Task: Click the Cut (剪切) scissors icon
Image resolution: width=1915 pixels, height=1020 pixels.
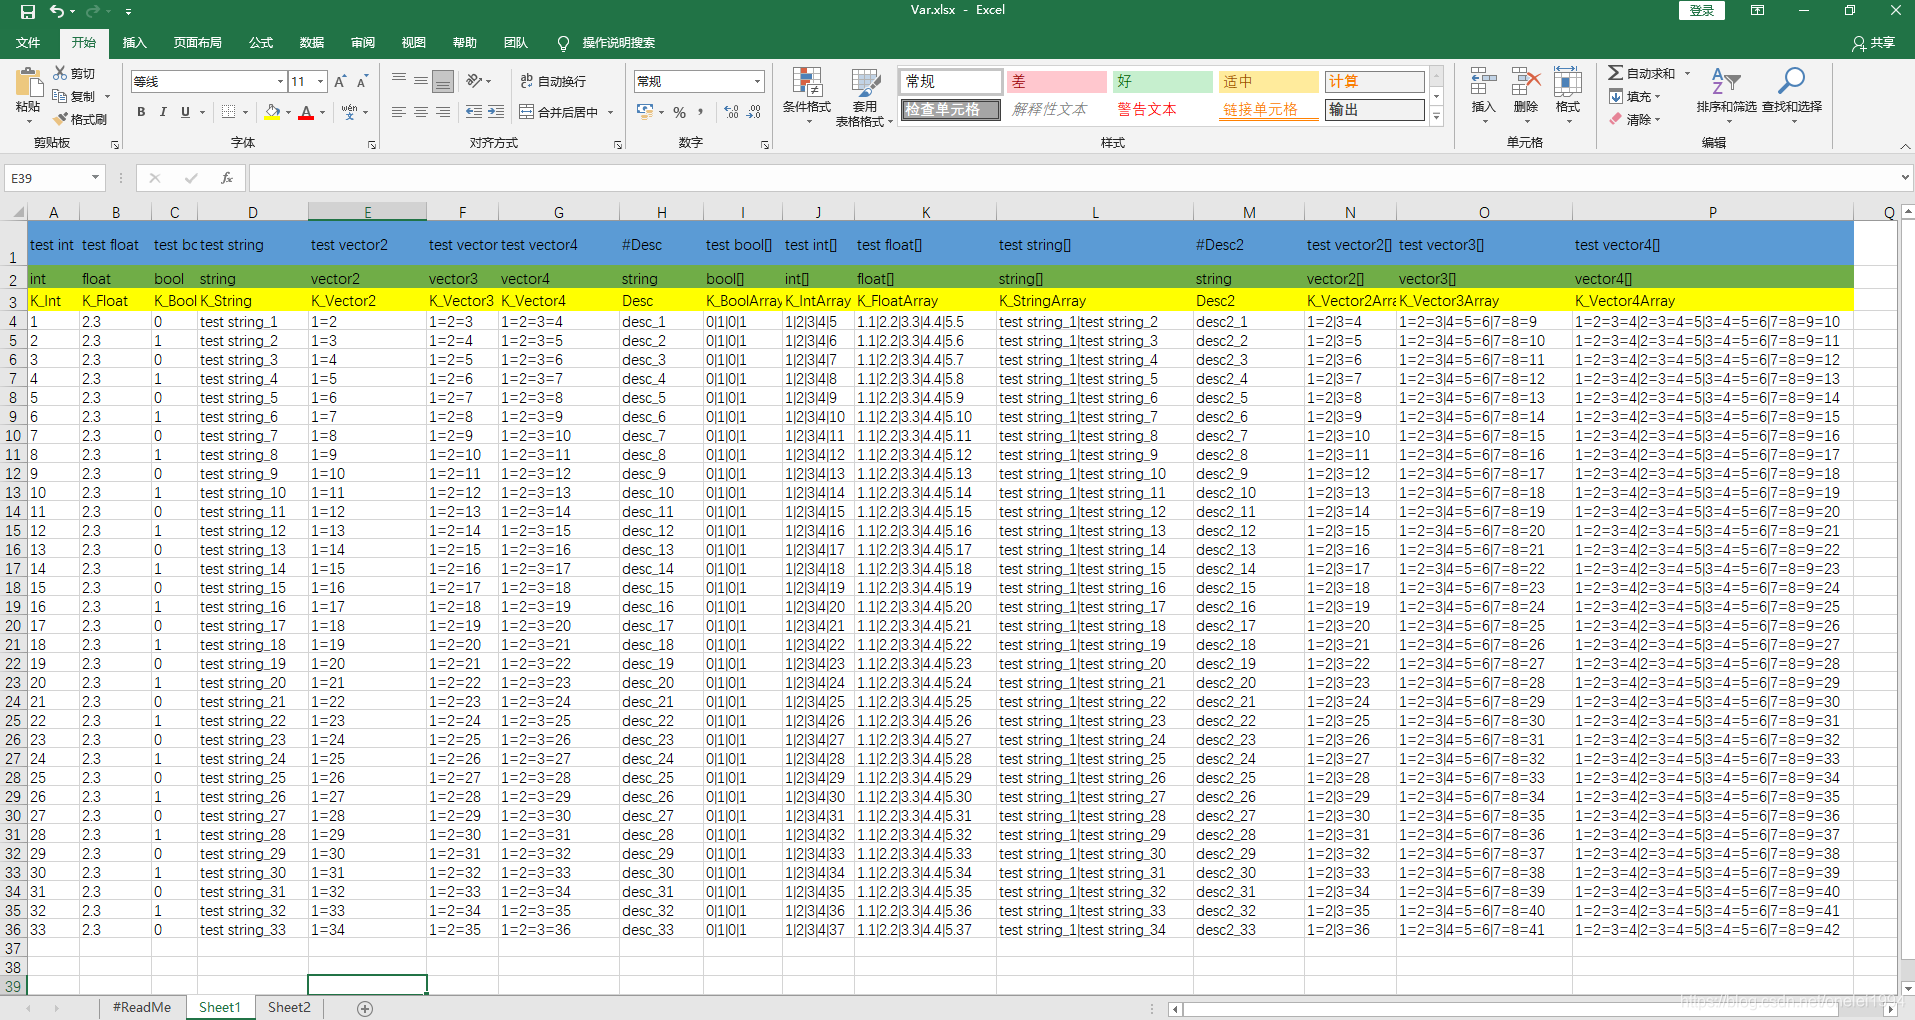Action: coord(60,74)
